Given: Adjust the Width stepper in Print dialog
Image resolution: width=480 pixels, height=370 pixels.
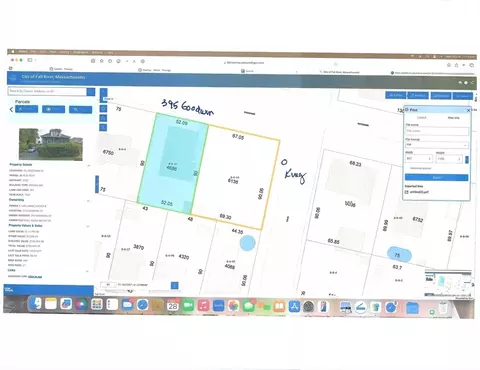Looking at the screenshot, I should click(x=429, y=159).
